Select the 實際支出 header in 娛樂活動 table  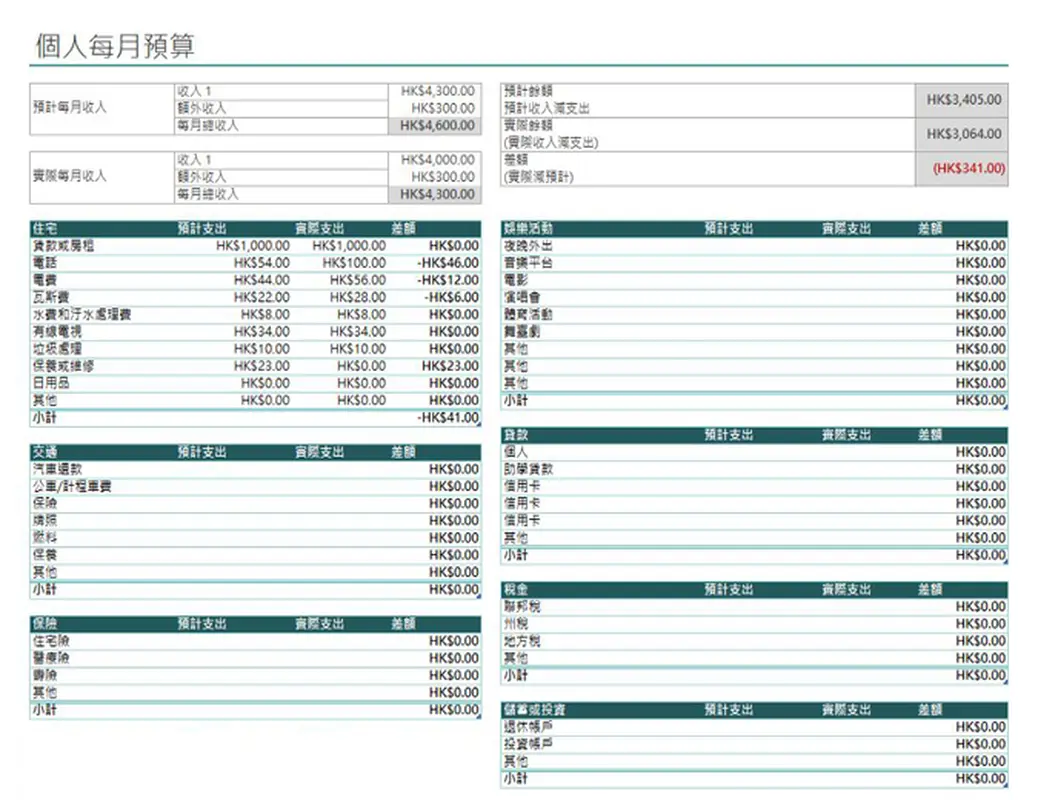846,228
